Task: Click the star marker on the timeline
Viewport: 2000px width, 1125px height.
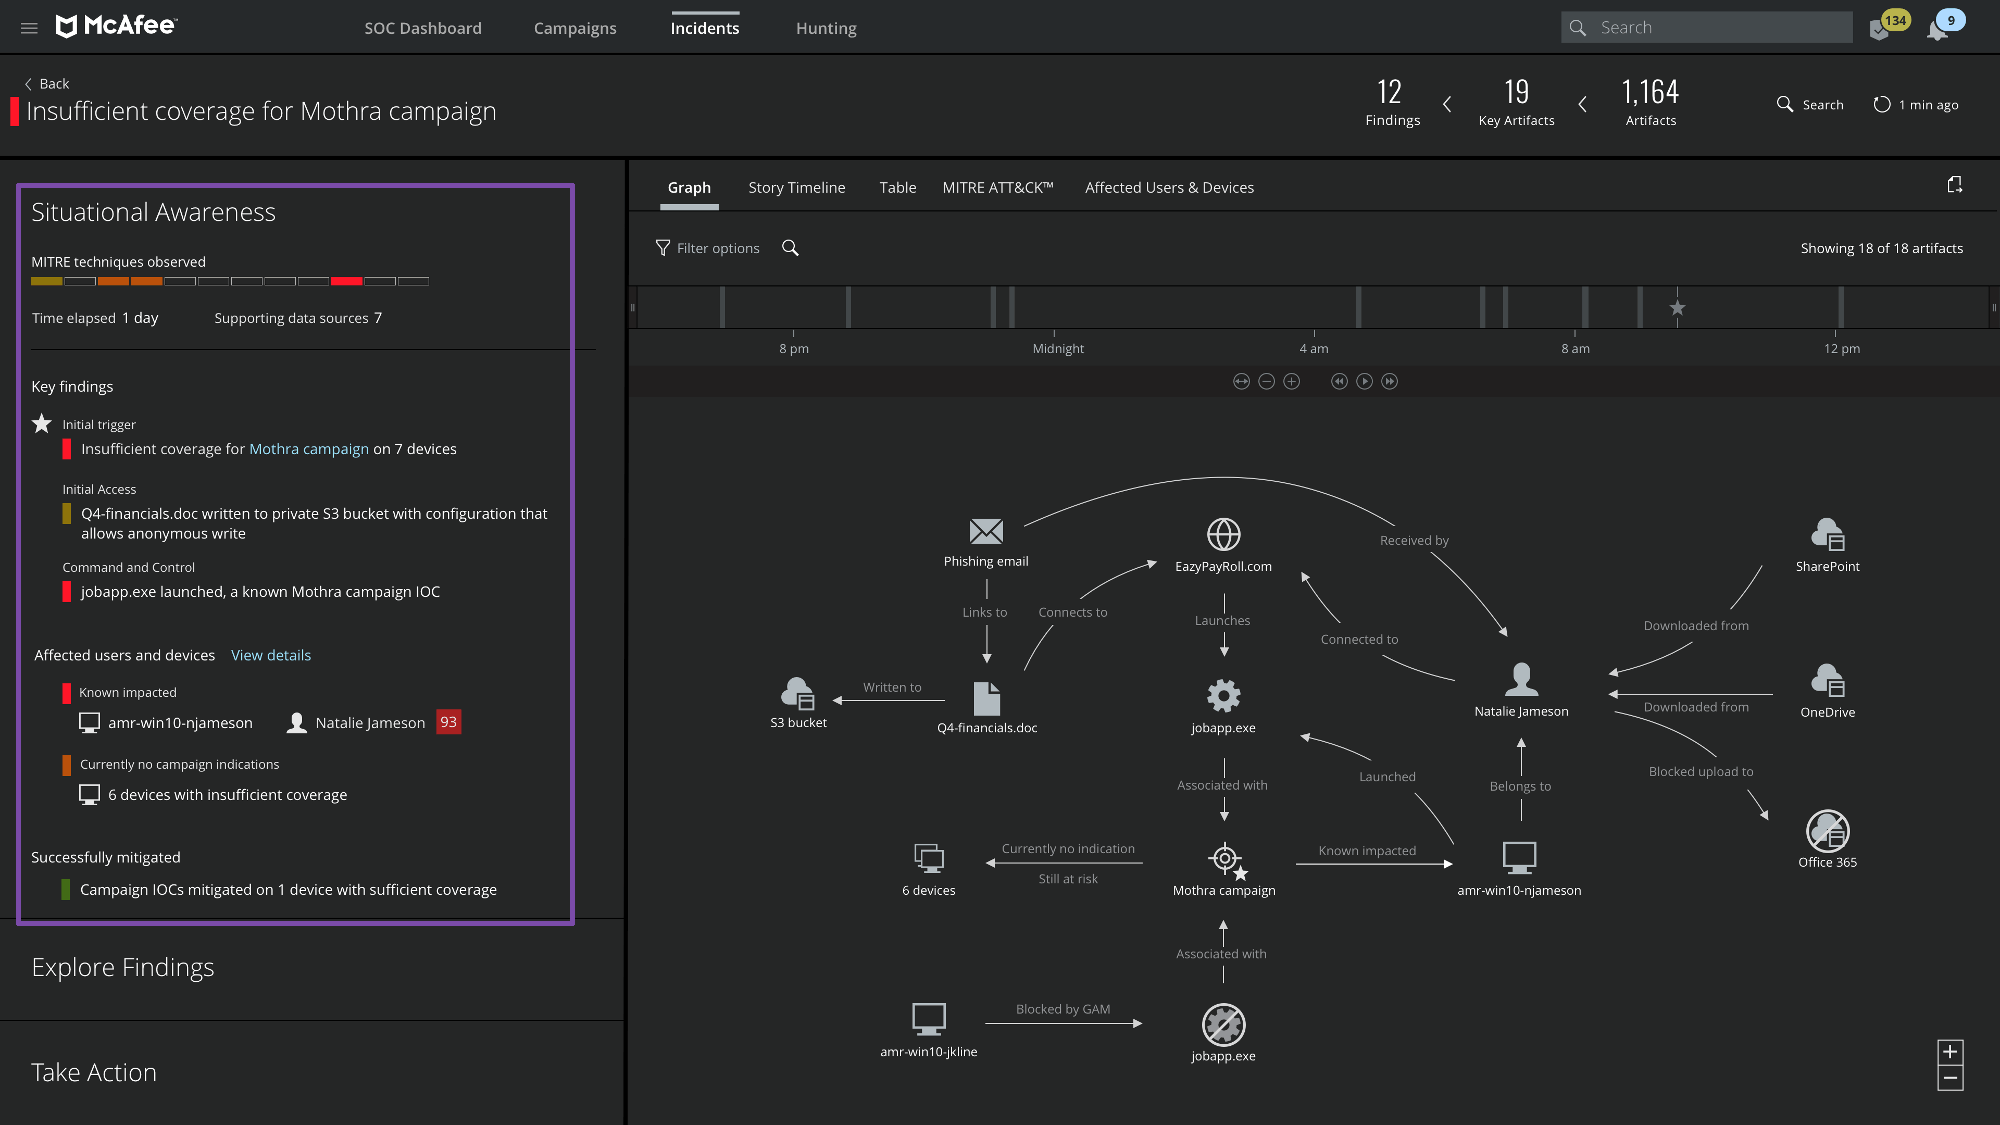Action: (1677, 308)
